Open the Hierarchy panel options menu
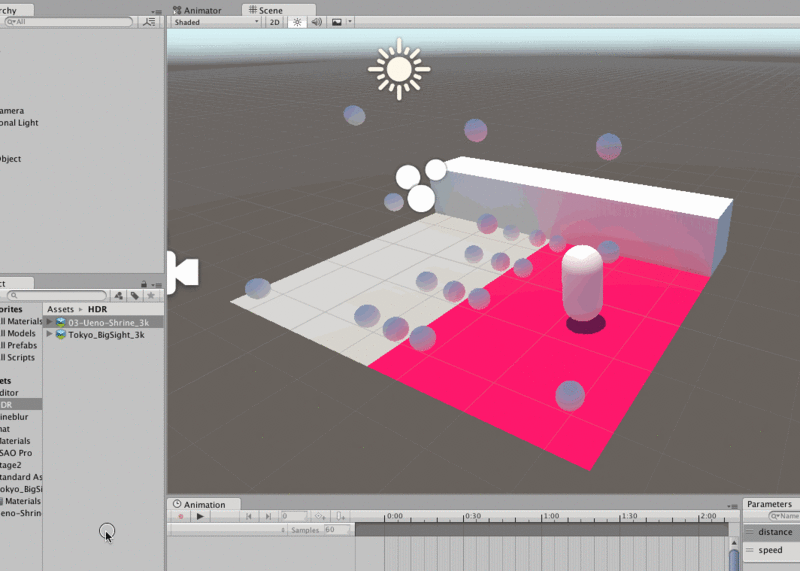 coord(157,11)
